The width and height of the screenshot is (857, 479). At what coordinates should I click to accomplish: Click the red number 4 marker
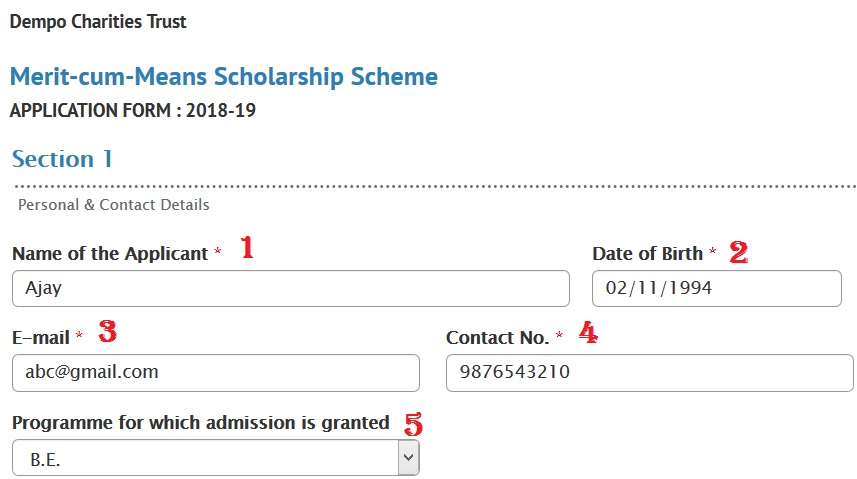588,334
